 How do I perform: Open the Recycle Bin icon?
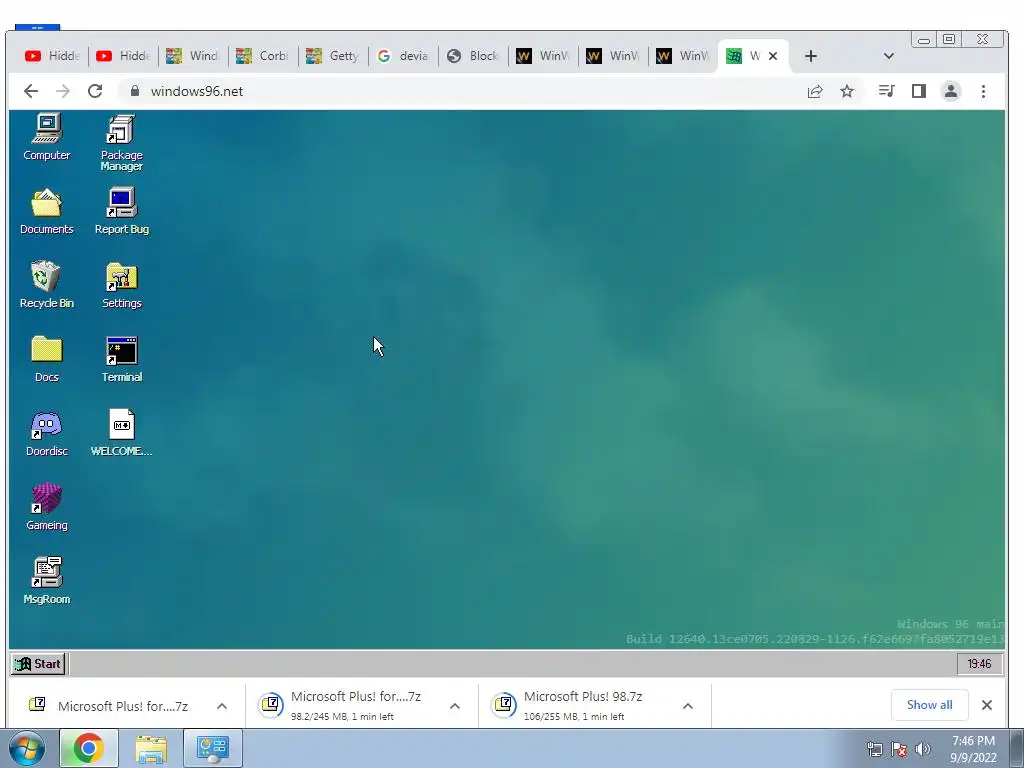(46, 285)
